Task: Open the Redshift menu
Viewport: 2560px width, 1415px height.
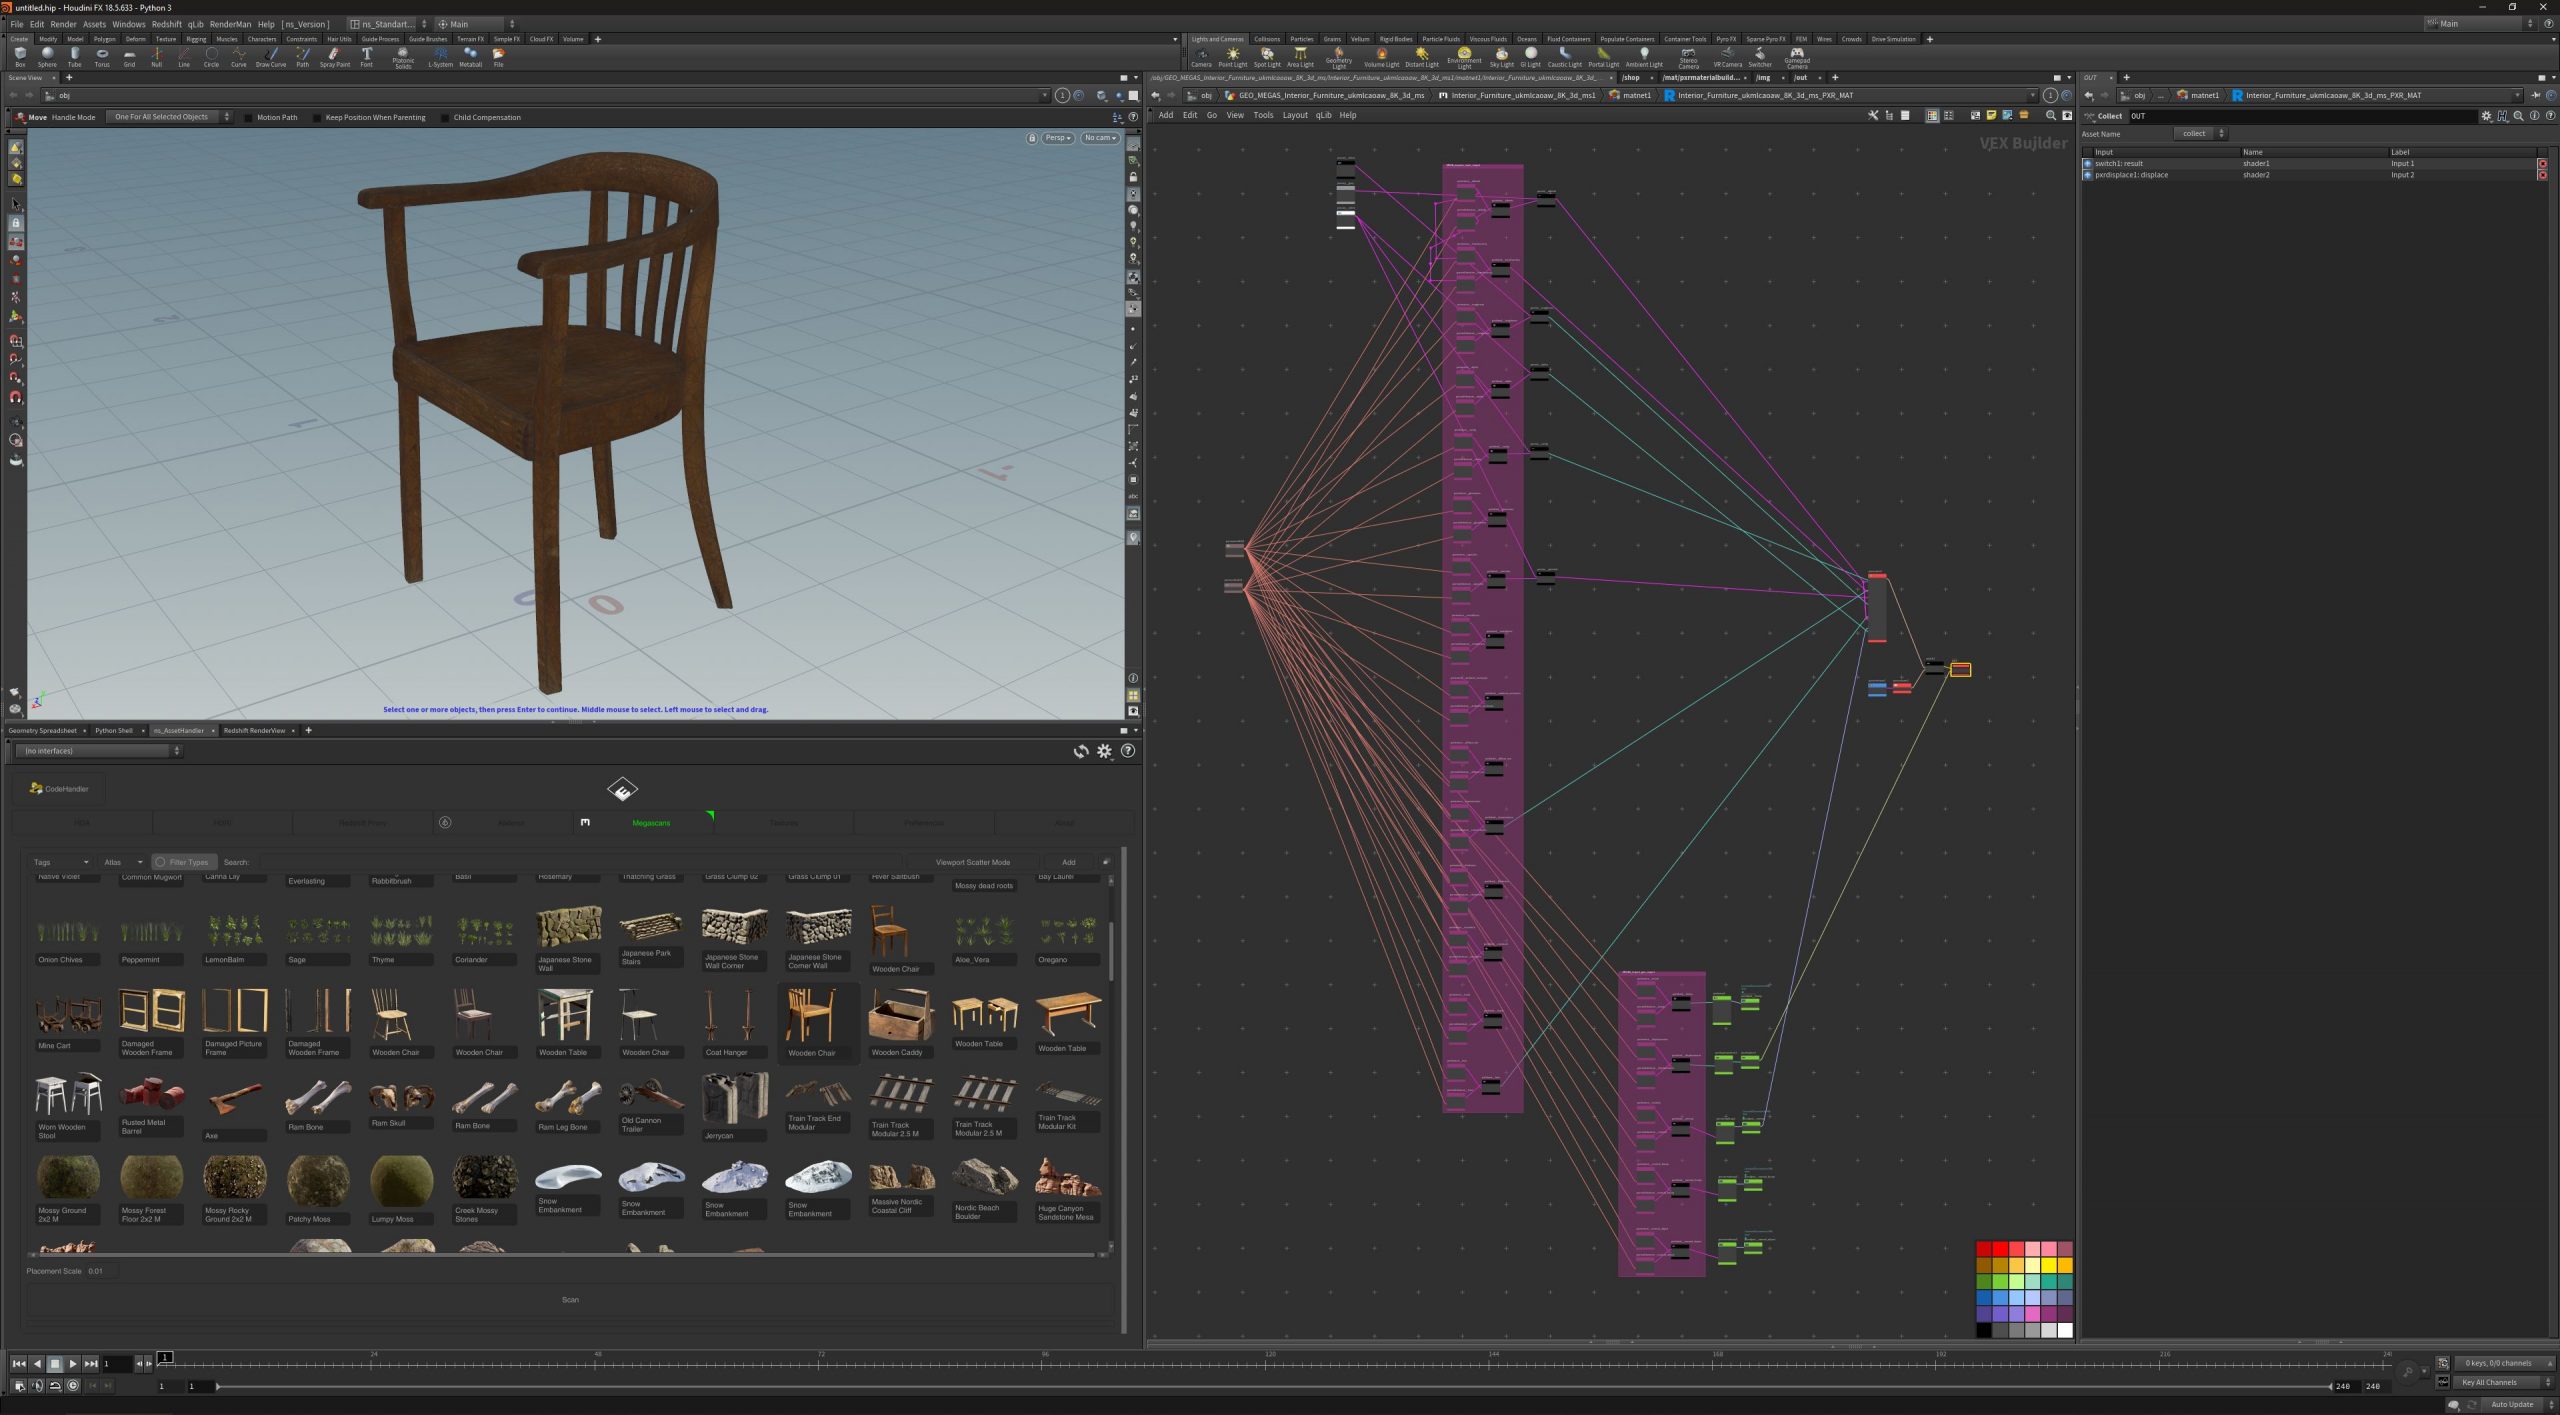Action: 166,24
